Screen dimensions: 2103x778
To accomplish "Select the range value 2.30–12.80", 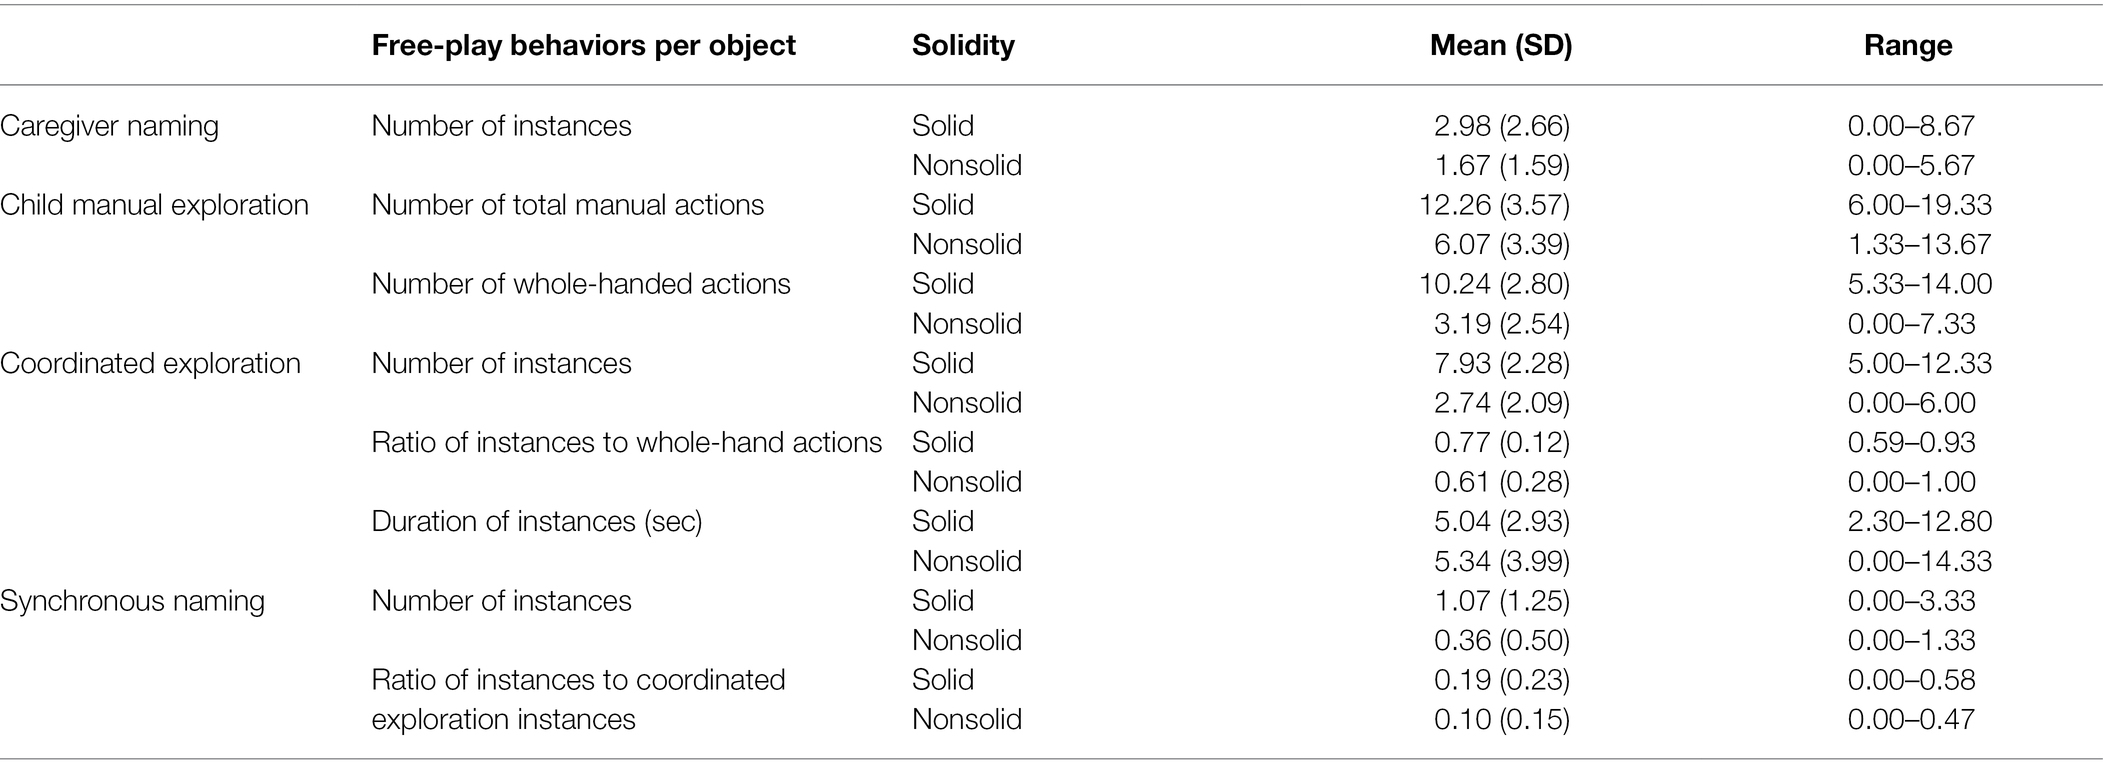I will (x=1920, y=522).
